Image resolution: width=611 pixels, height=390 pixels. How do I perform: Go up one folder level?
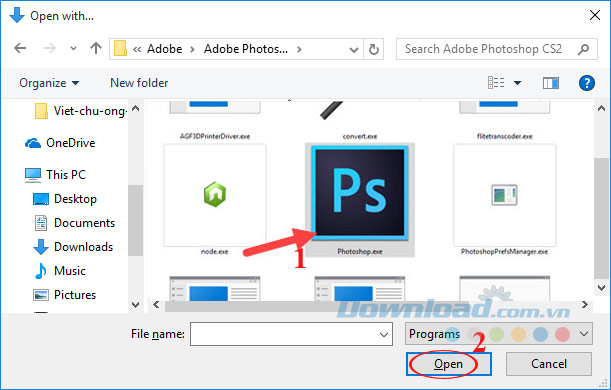tap(96, 48)
